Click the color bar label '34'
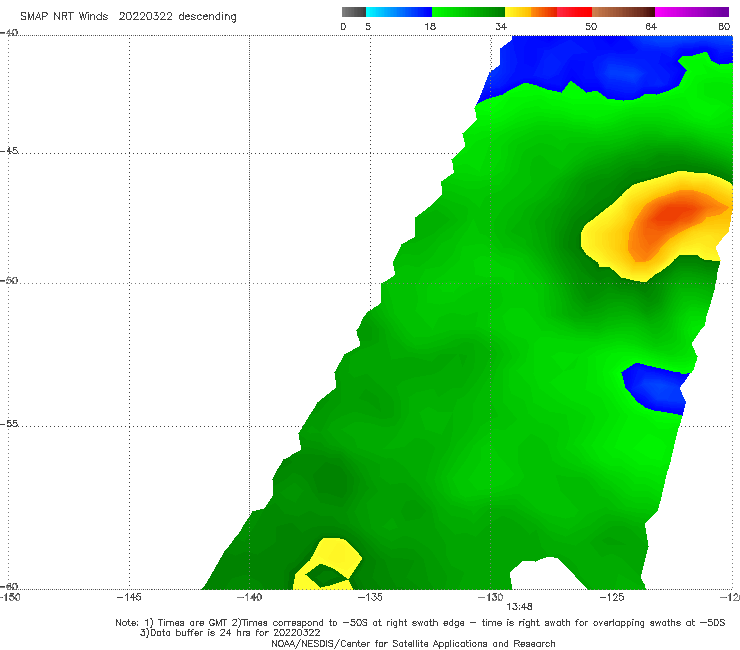Screen dimensions: 740x650 pos(501,26)
